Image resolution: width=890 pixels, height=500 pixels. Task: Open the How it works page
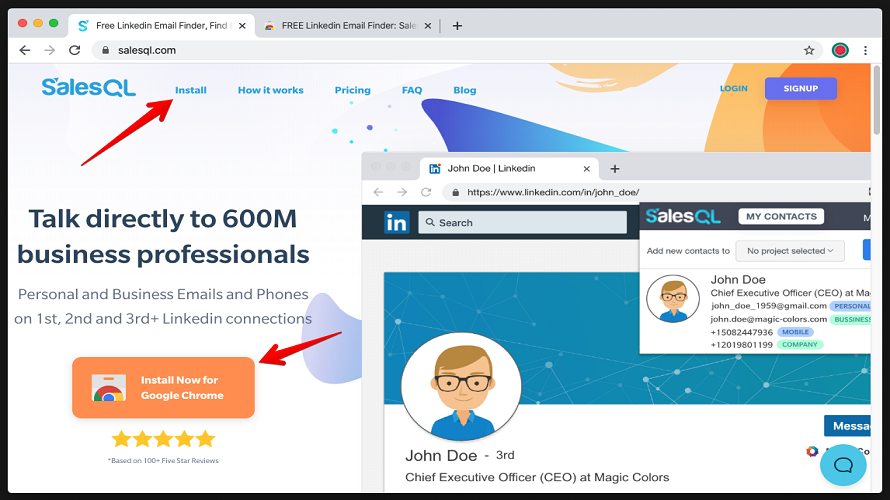point(271,90)
